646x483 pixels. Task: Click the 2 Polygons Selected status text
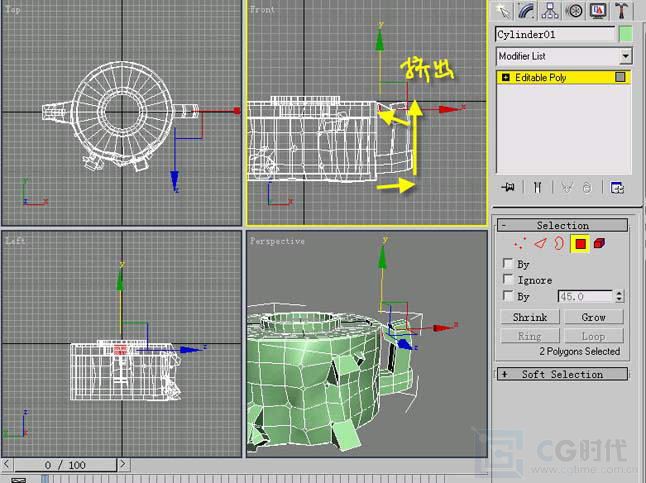580,351
